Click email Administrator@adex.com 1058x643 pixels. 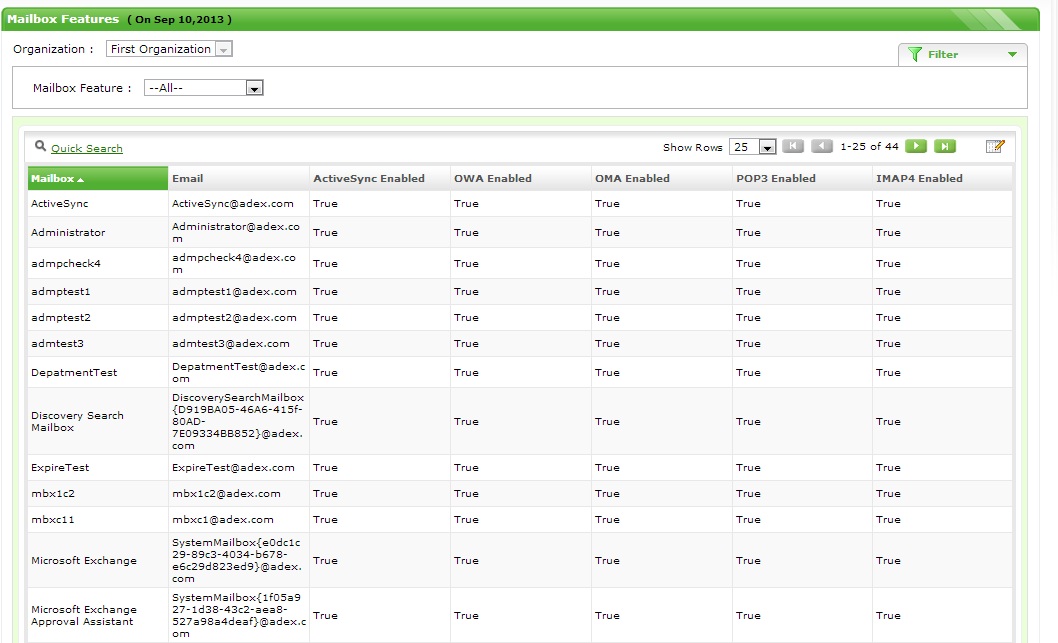click(235, 232)
